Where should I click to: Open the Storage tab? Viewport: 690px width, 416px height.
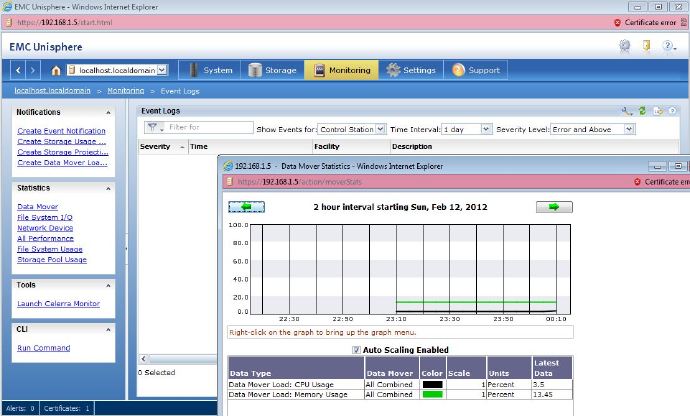pos(272,70)
